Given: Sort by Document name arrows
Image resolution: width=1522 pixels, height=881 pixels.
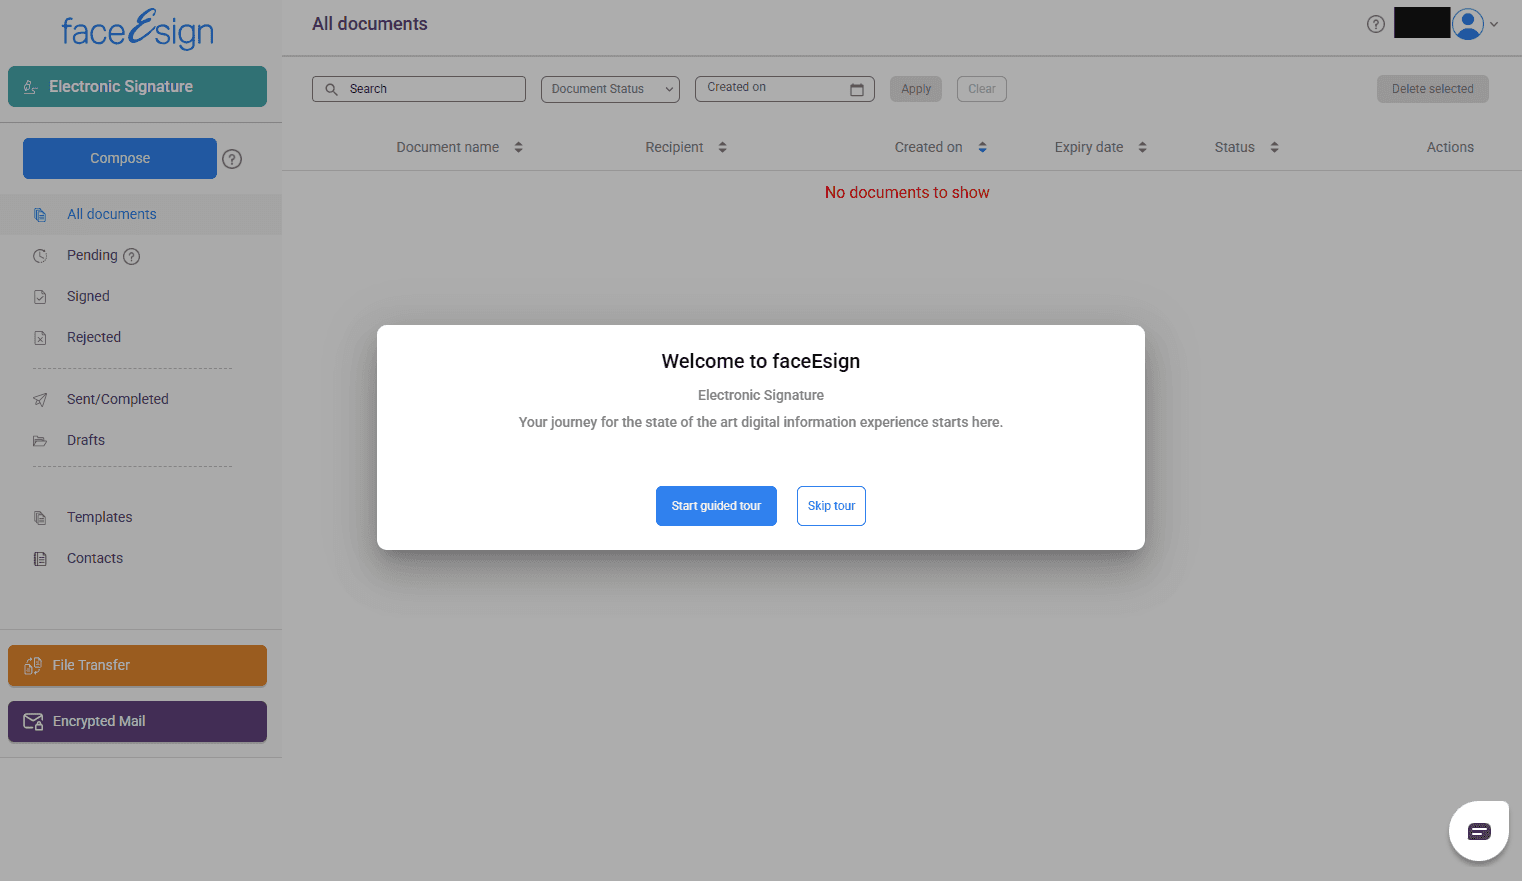Looking at the screenshot, I should [518, 148].
